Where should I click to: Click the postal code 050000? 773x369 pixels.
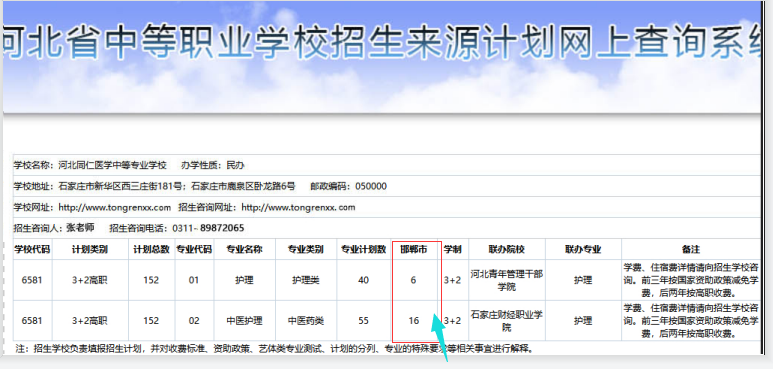[x=371, y=186]
